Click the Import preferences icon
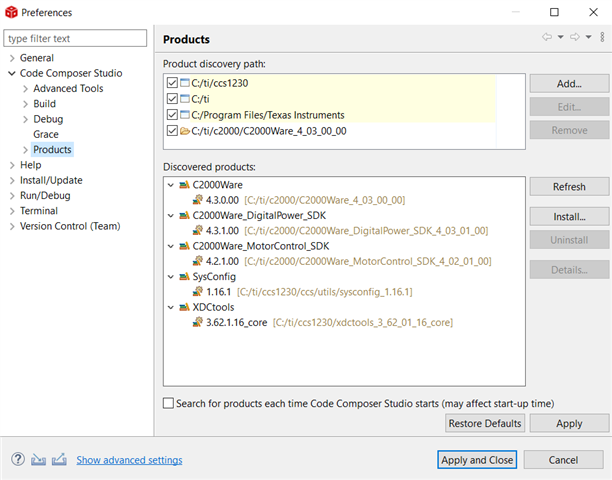The image size is (612, 480). point(39,460)
